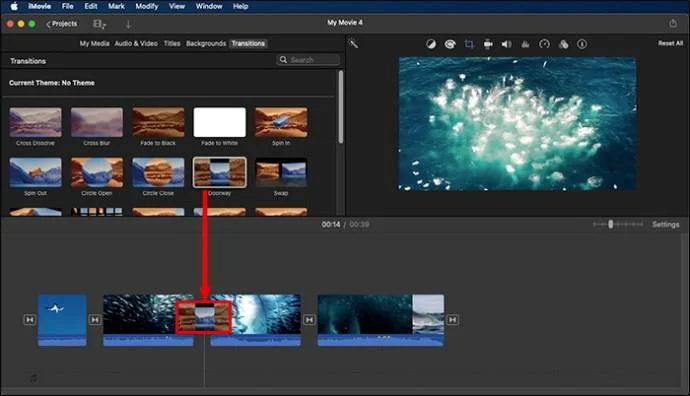The image size is (690, 396).
Task: Select the dark underwater clip in timeline
Action: coord(381,320)
